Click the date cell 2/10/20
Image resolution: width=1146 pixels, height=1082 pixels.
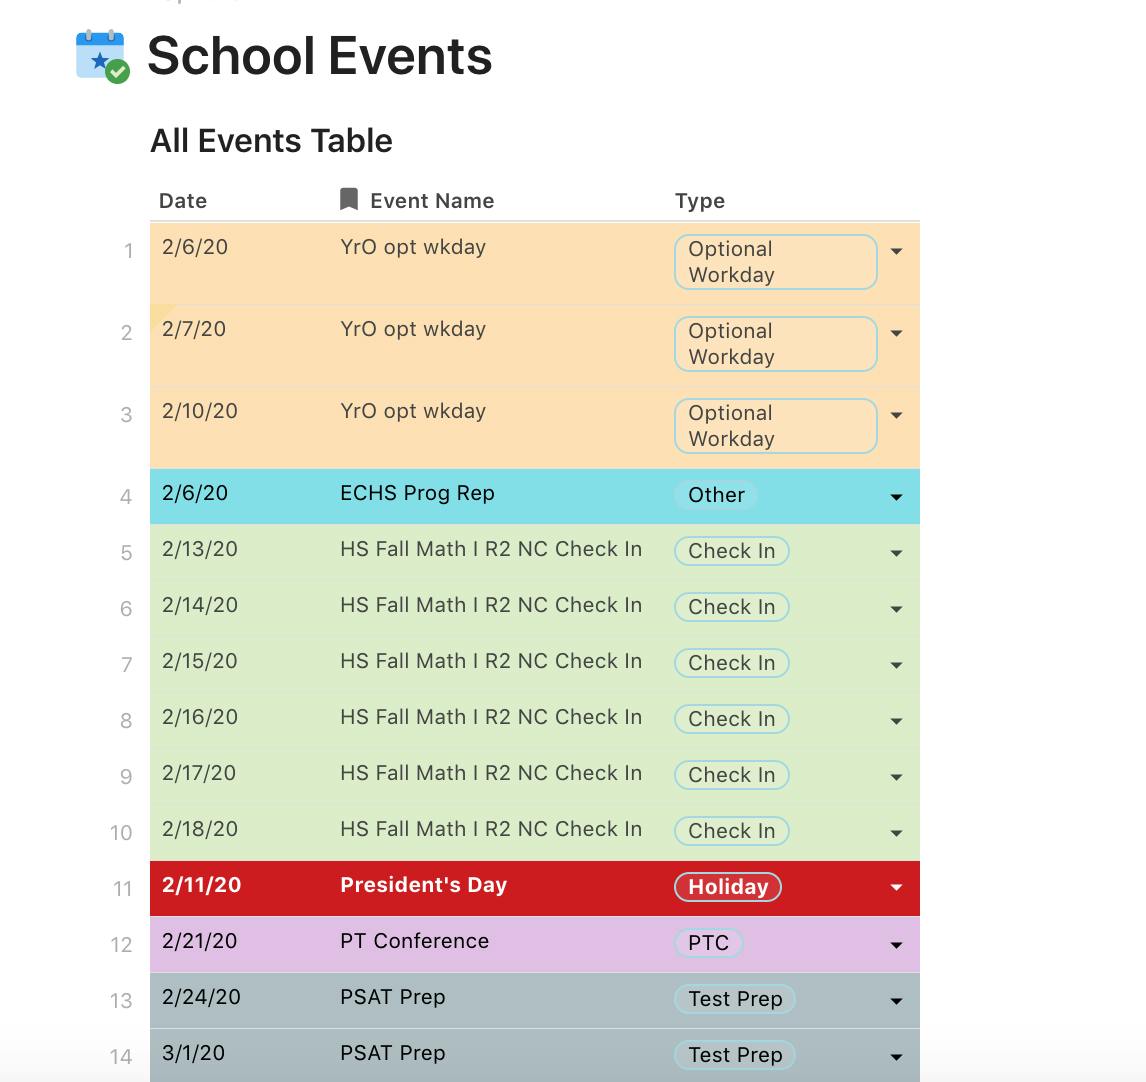[x=200, y=411]
